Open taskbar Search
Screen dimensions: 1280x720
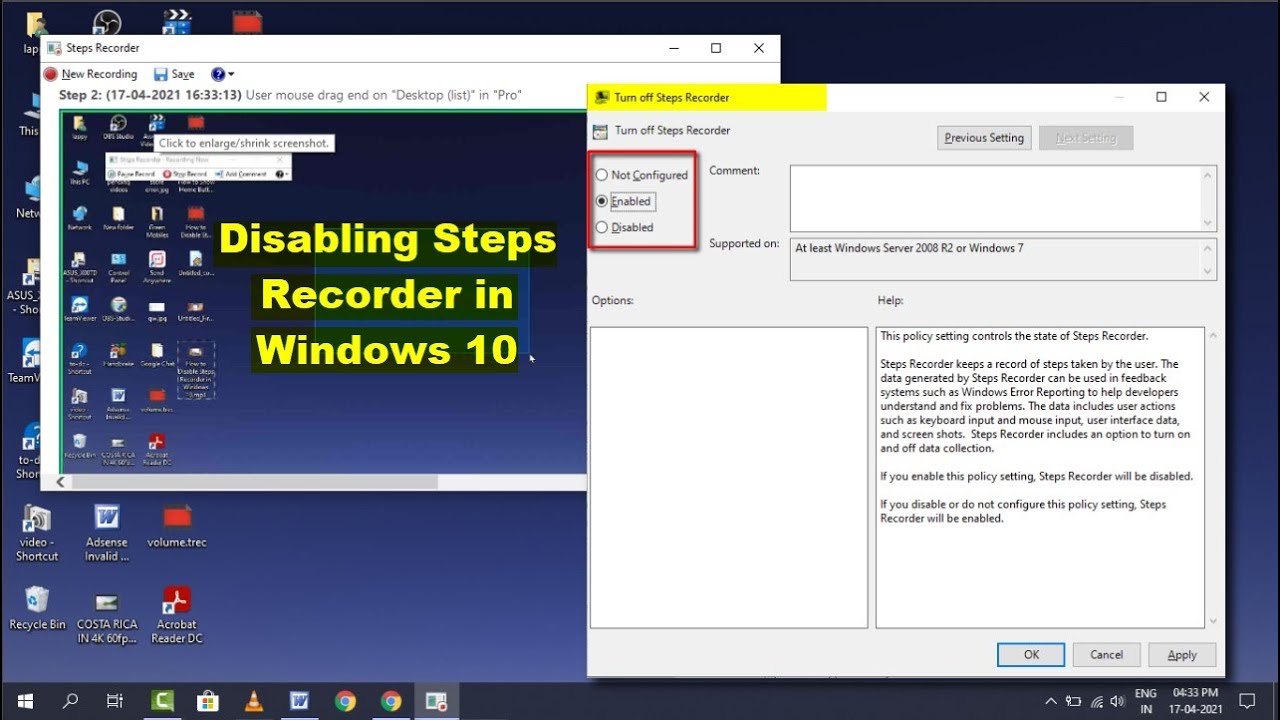pos(70,701)
